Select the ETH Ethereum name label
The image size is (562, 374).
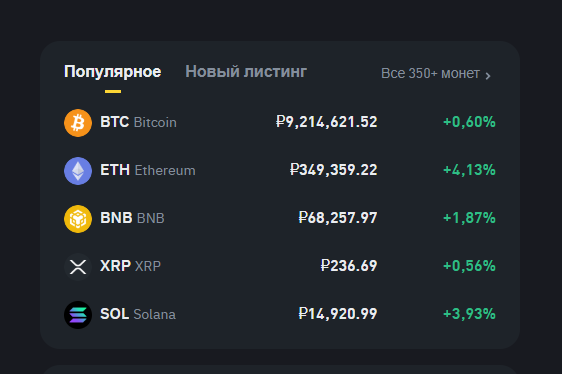tap(148, 170)
